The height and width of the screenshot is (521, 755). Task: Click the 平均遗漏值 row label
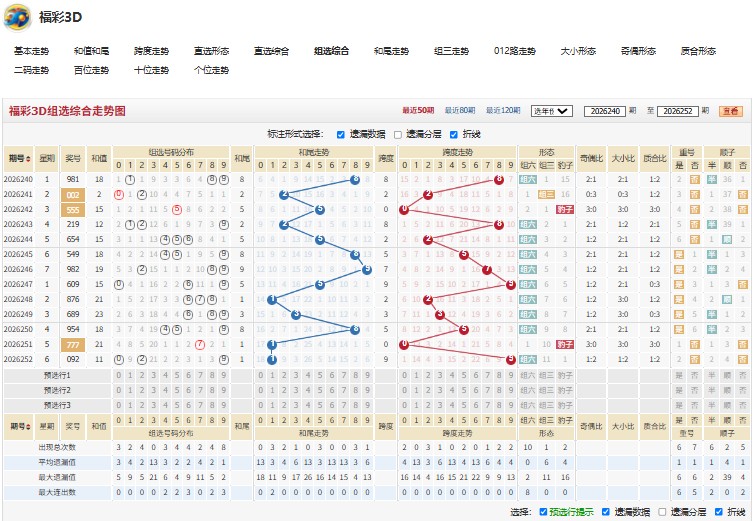pyautogui.click(x=57, y=462)
